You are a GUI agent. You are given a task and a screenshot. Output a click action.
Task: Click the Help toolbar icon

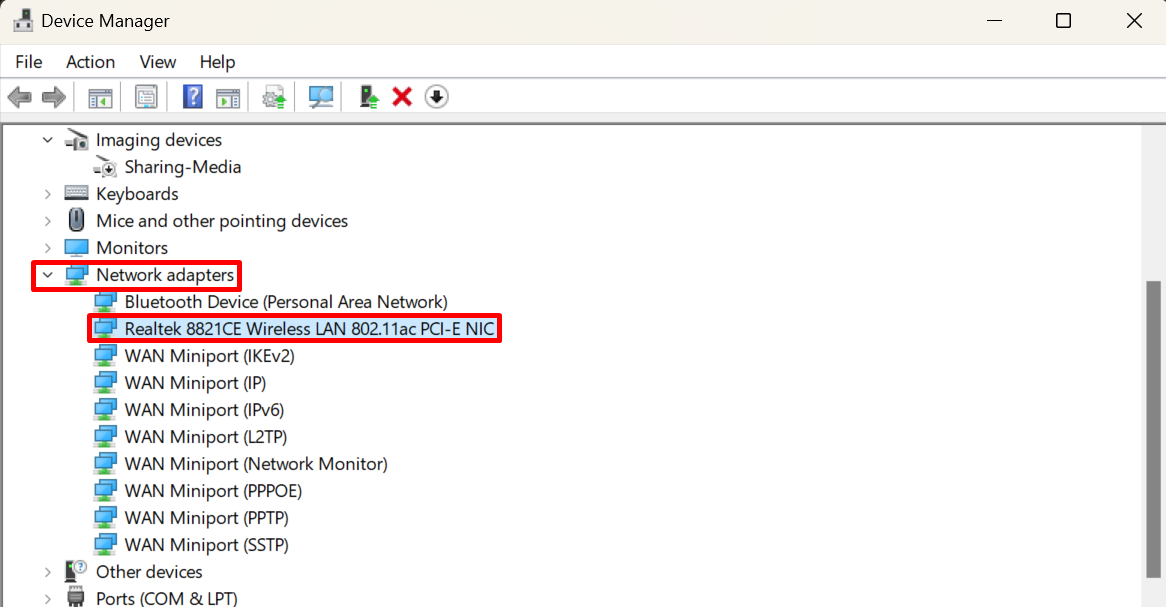point(192,96)
